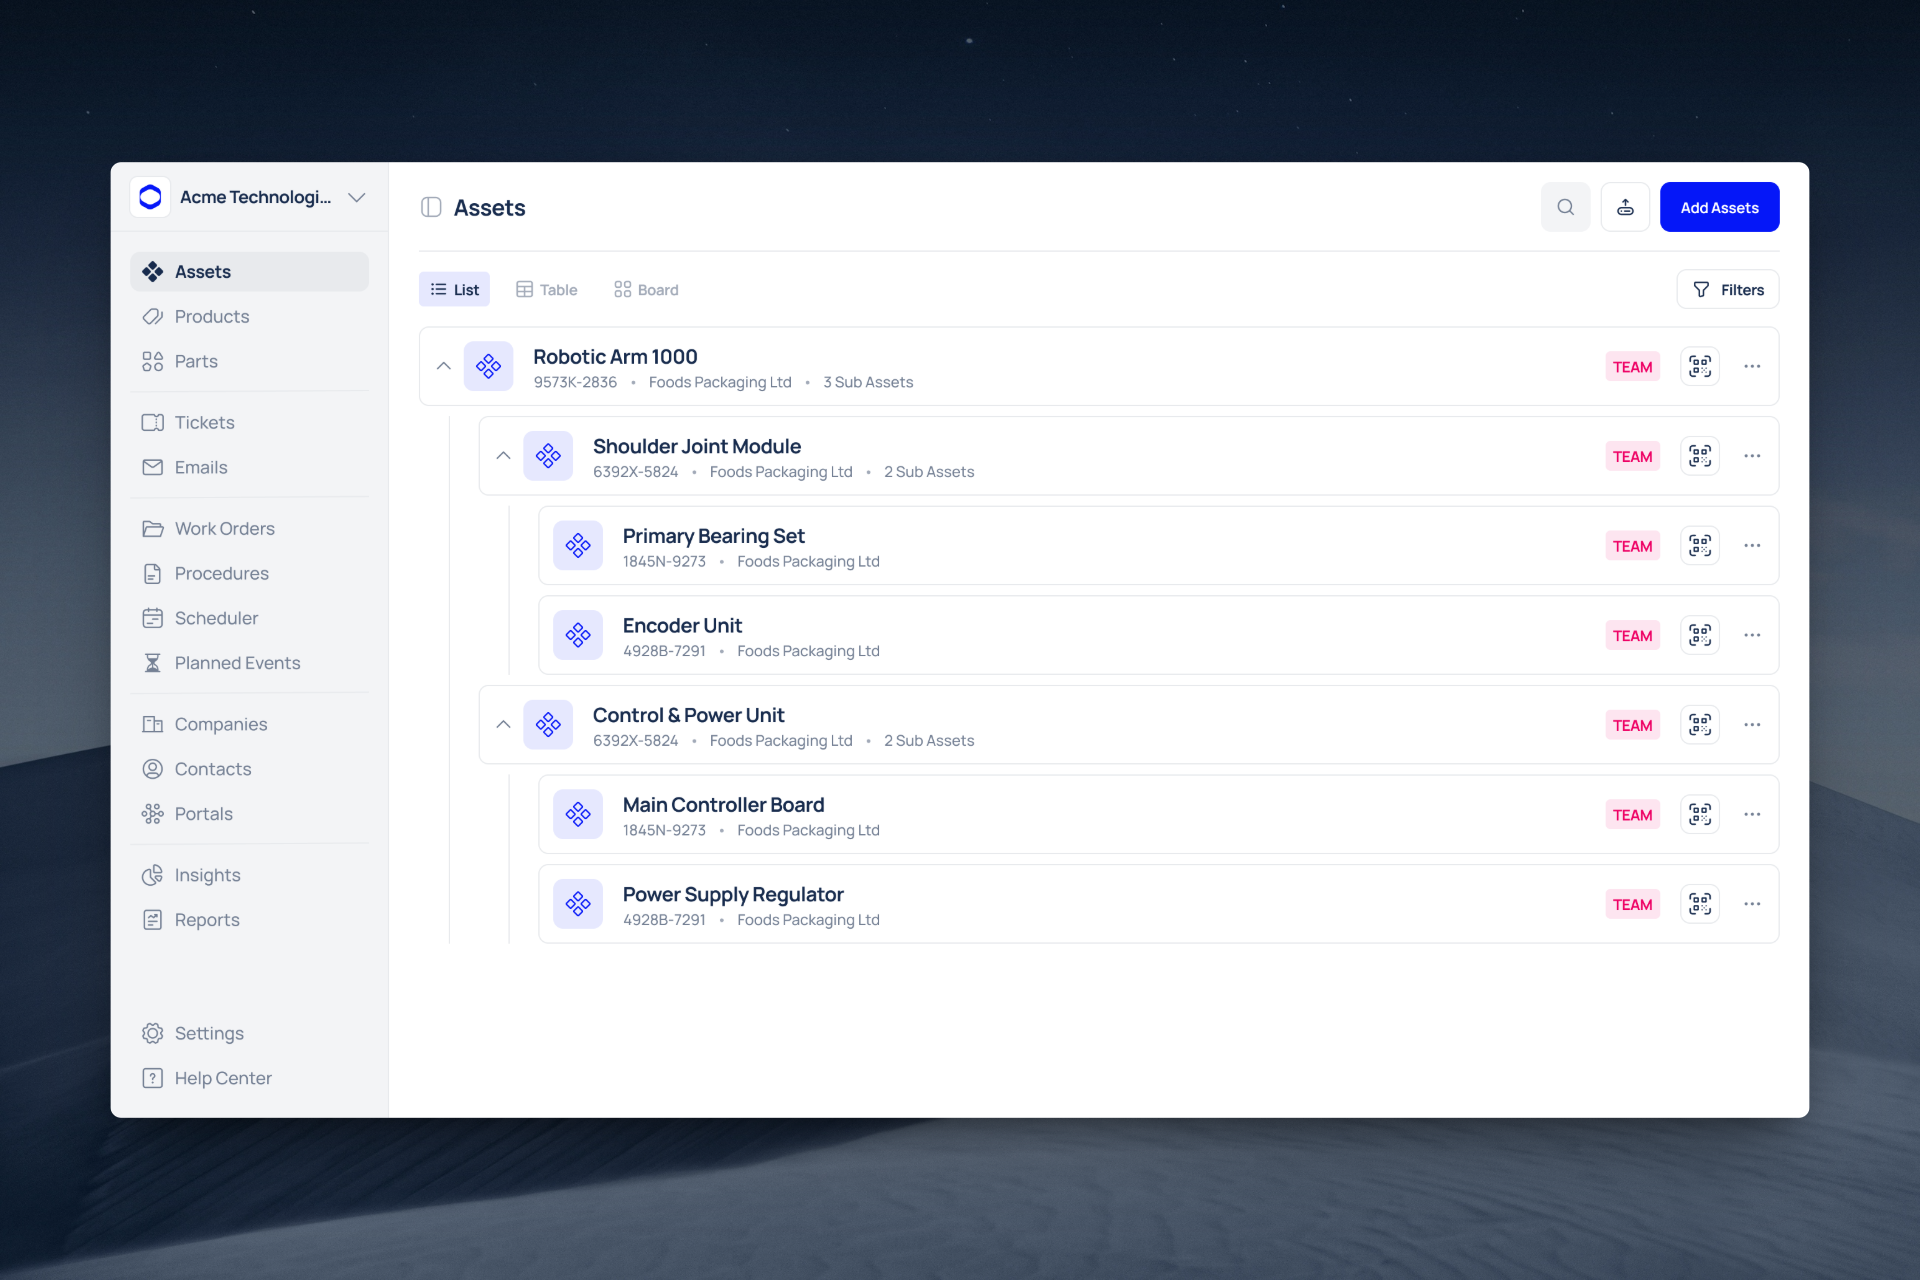This screenshot has width=1920, height=1280.
Task: Collapse the Control & Power Unit sub-assets
Action: tap(503, 724)
